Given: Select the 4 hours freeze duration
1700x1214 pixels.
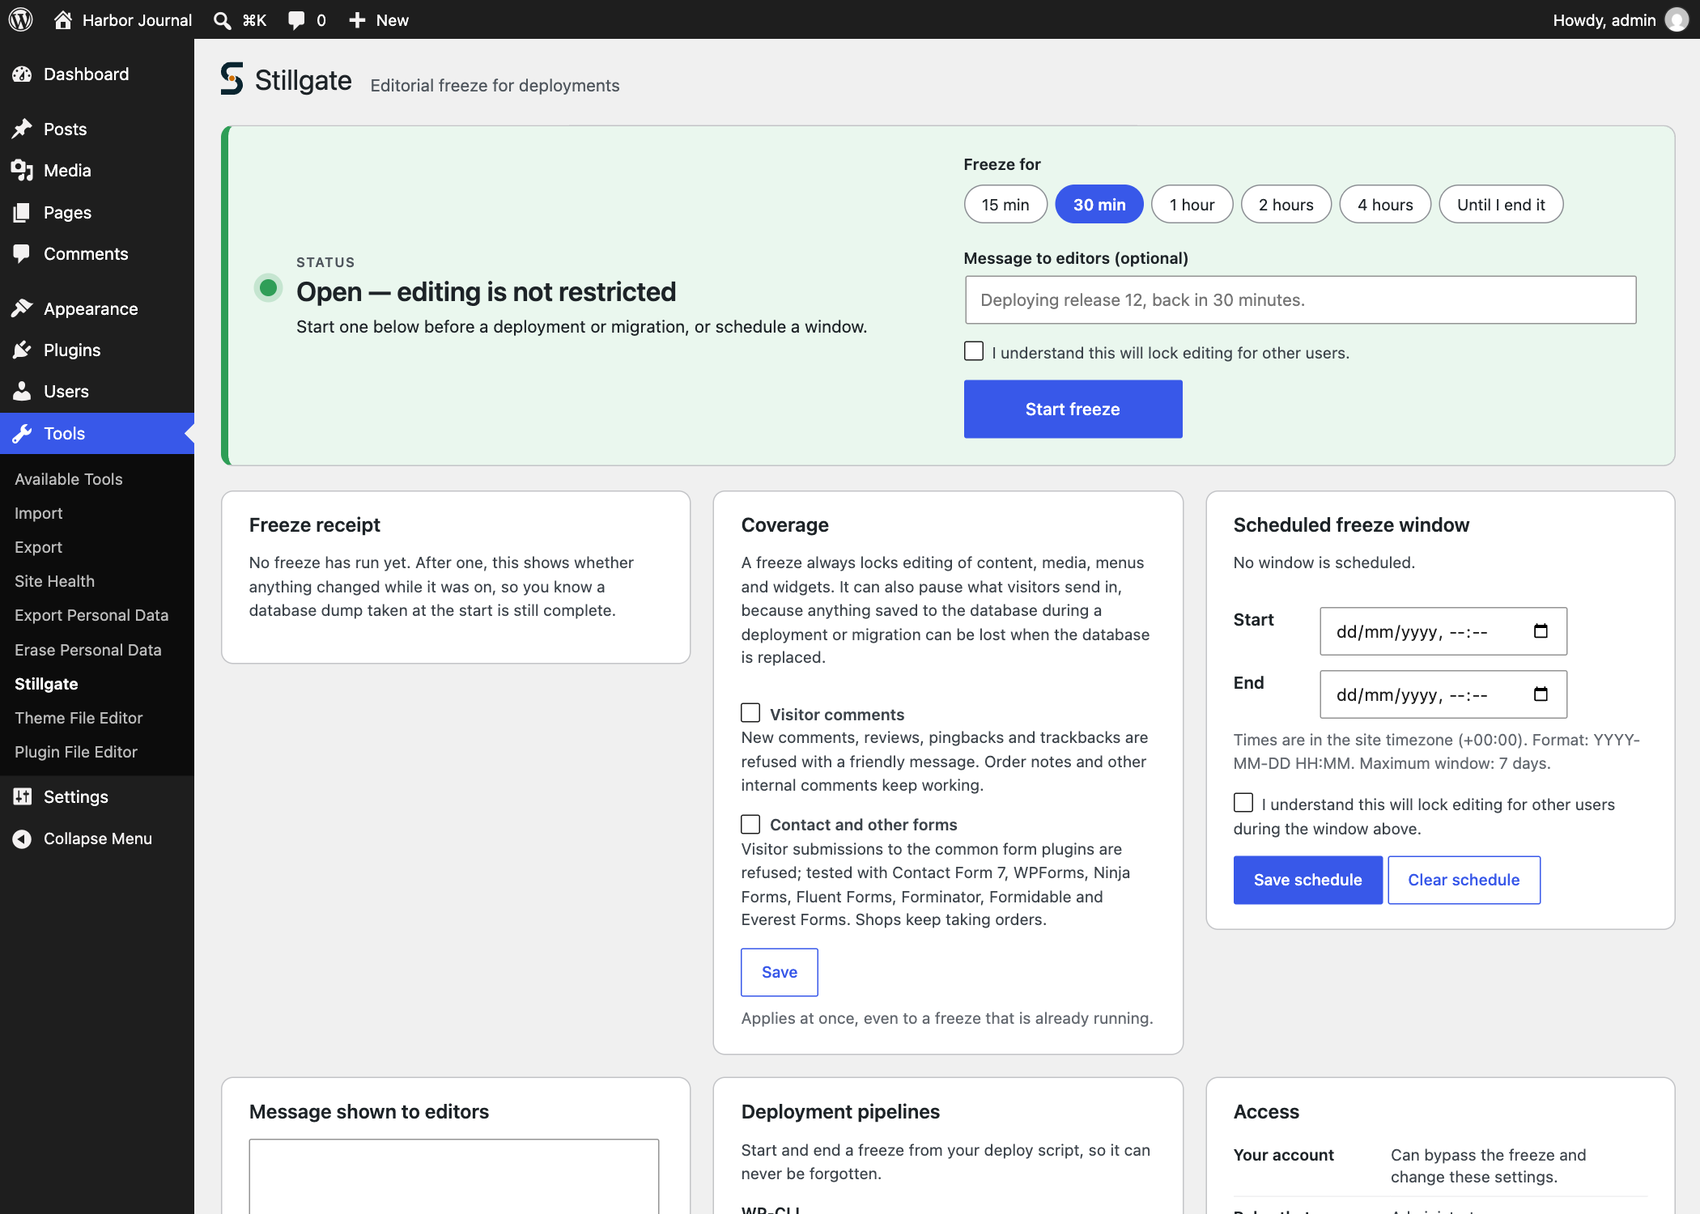Looking at the screenshot, I should coord(1385,205).
